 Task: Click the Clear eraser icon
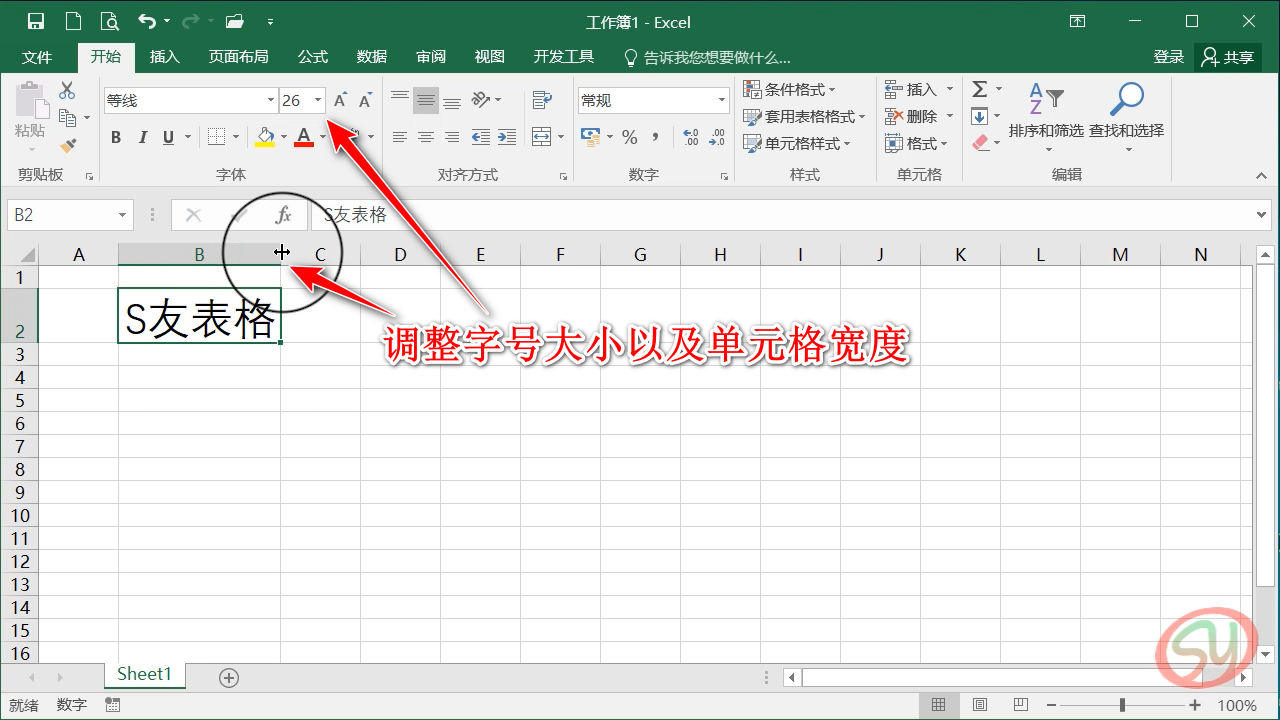pos(980,144)
